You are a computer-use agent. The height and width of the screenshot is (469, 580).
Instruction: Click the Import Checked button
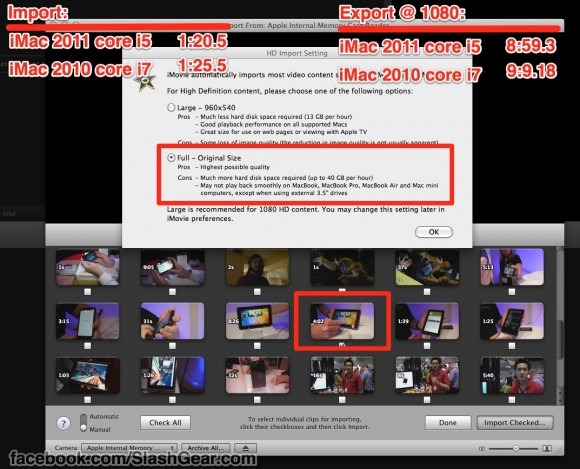point(515,422)
